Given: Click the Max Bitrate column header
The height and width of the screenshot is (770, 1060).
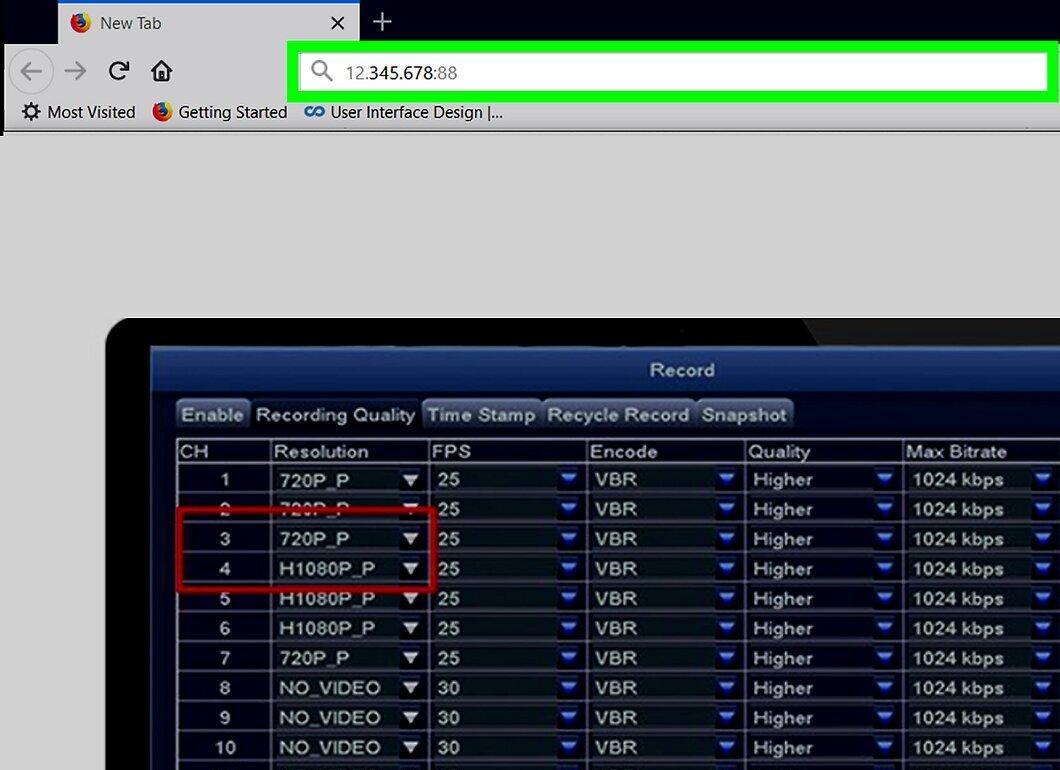Looking at the screenshot, I should point(957,452).
